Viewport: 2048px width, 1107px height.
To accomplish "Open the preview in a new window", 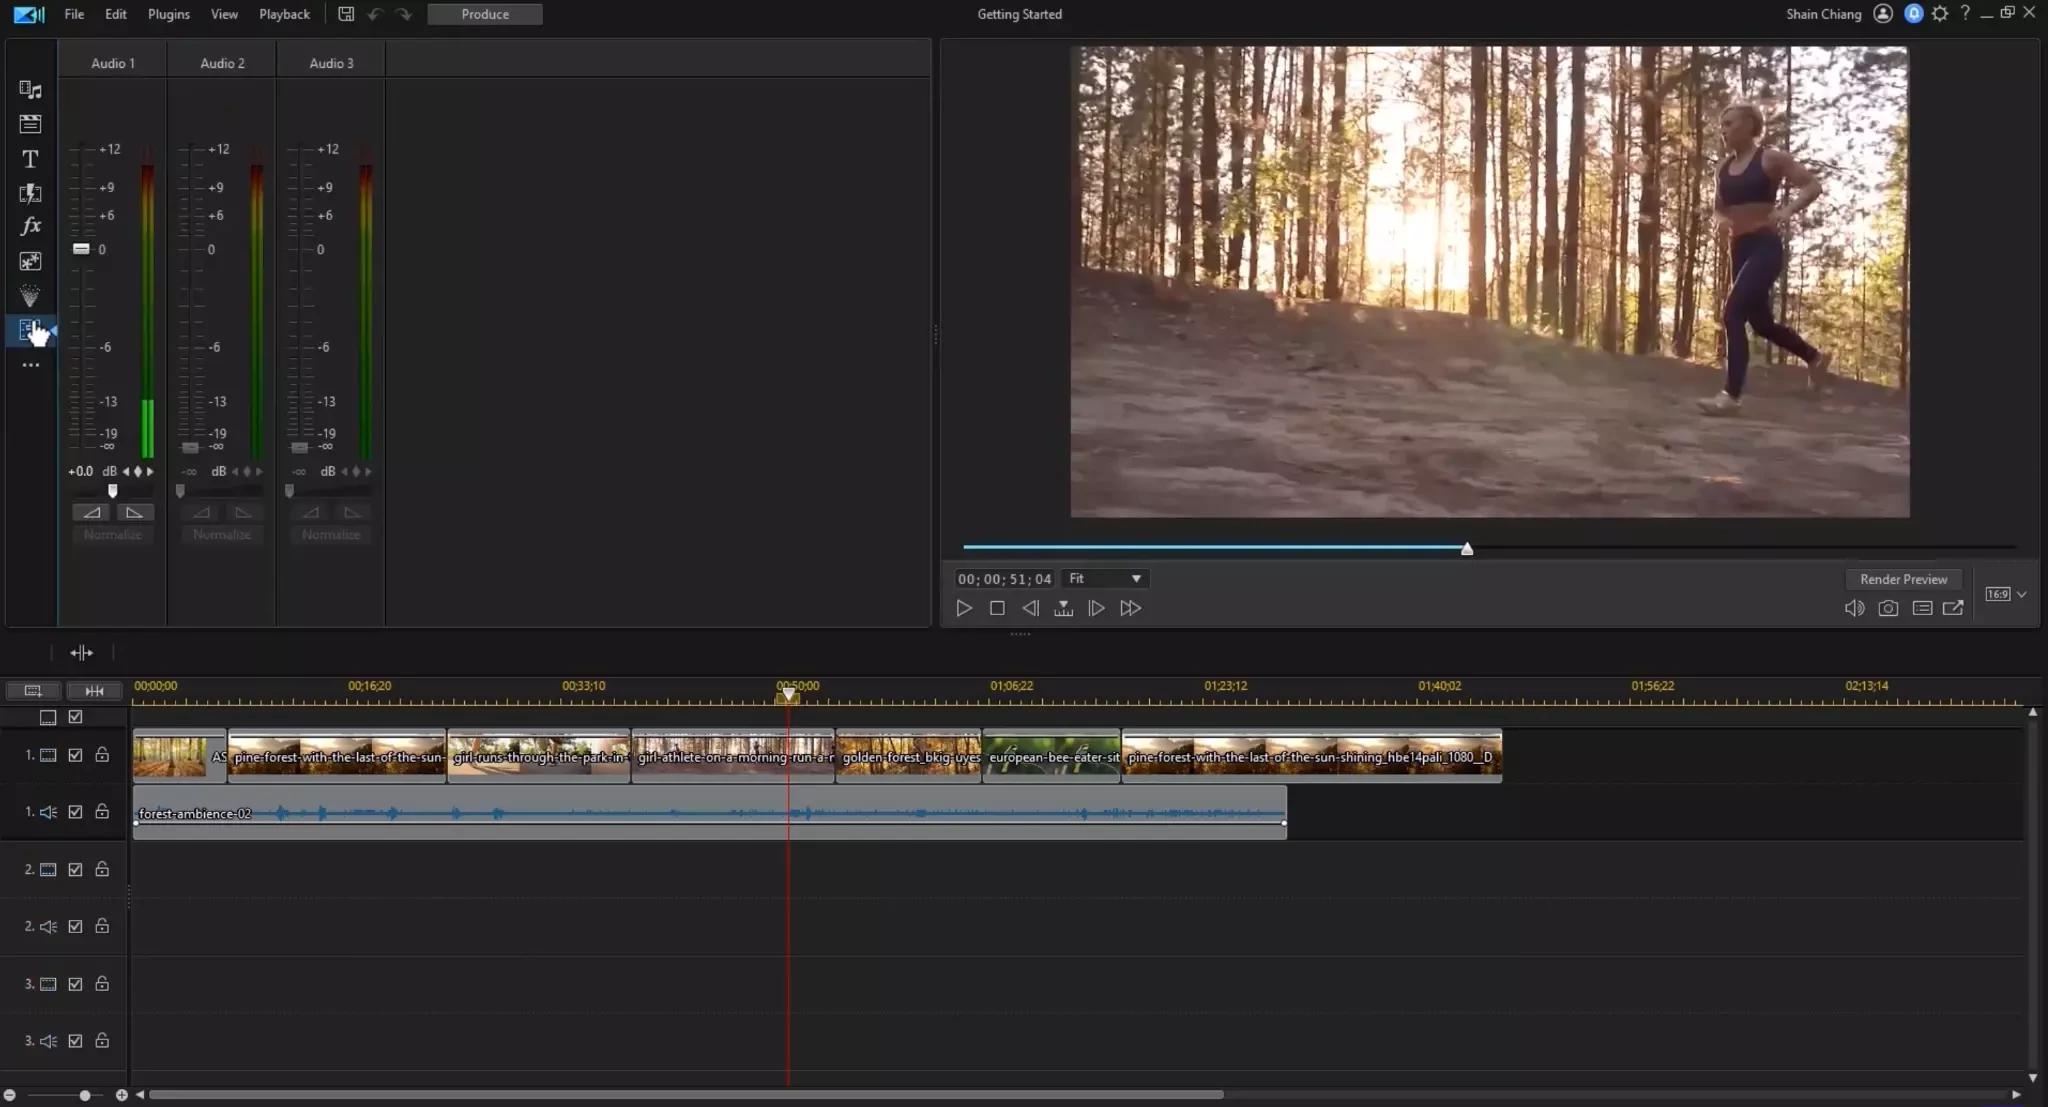I will [1955, 608].
